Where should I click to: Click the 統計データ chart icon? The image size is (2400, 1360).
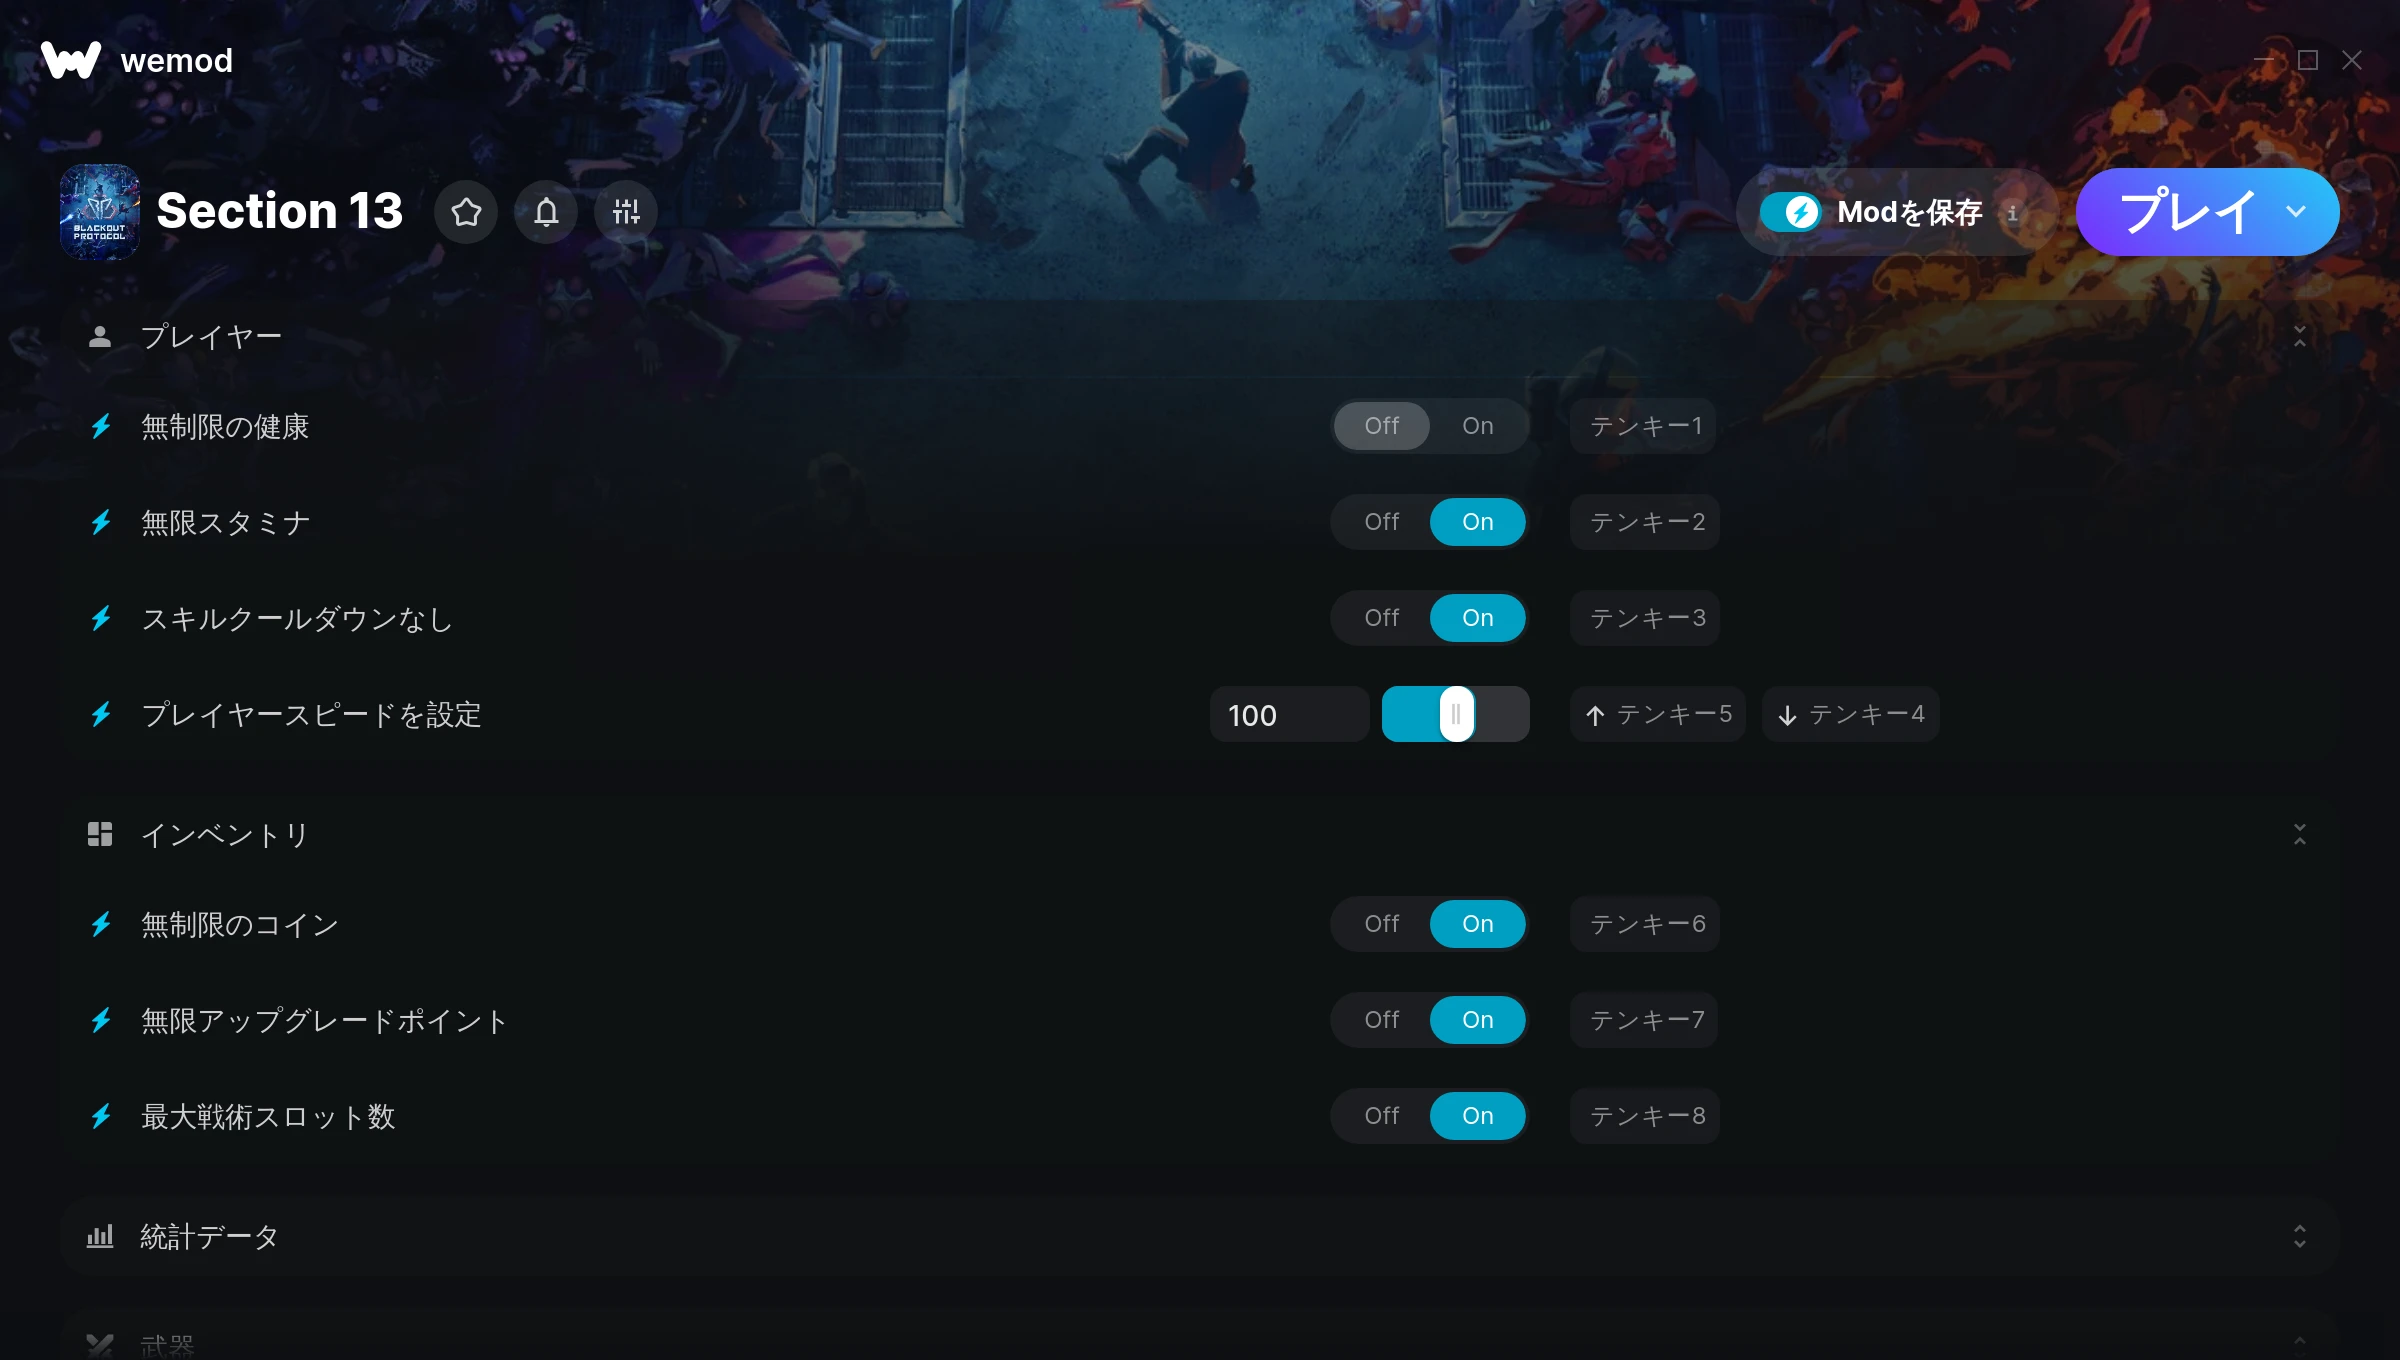click(x=100, y=1236)
